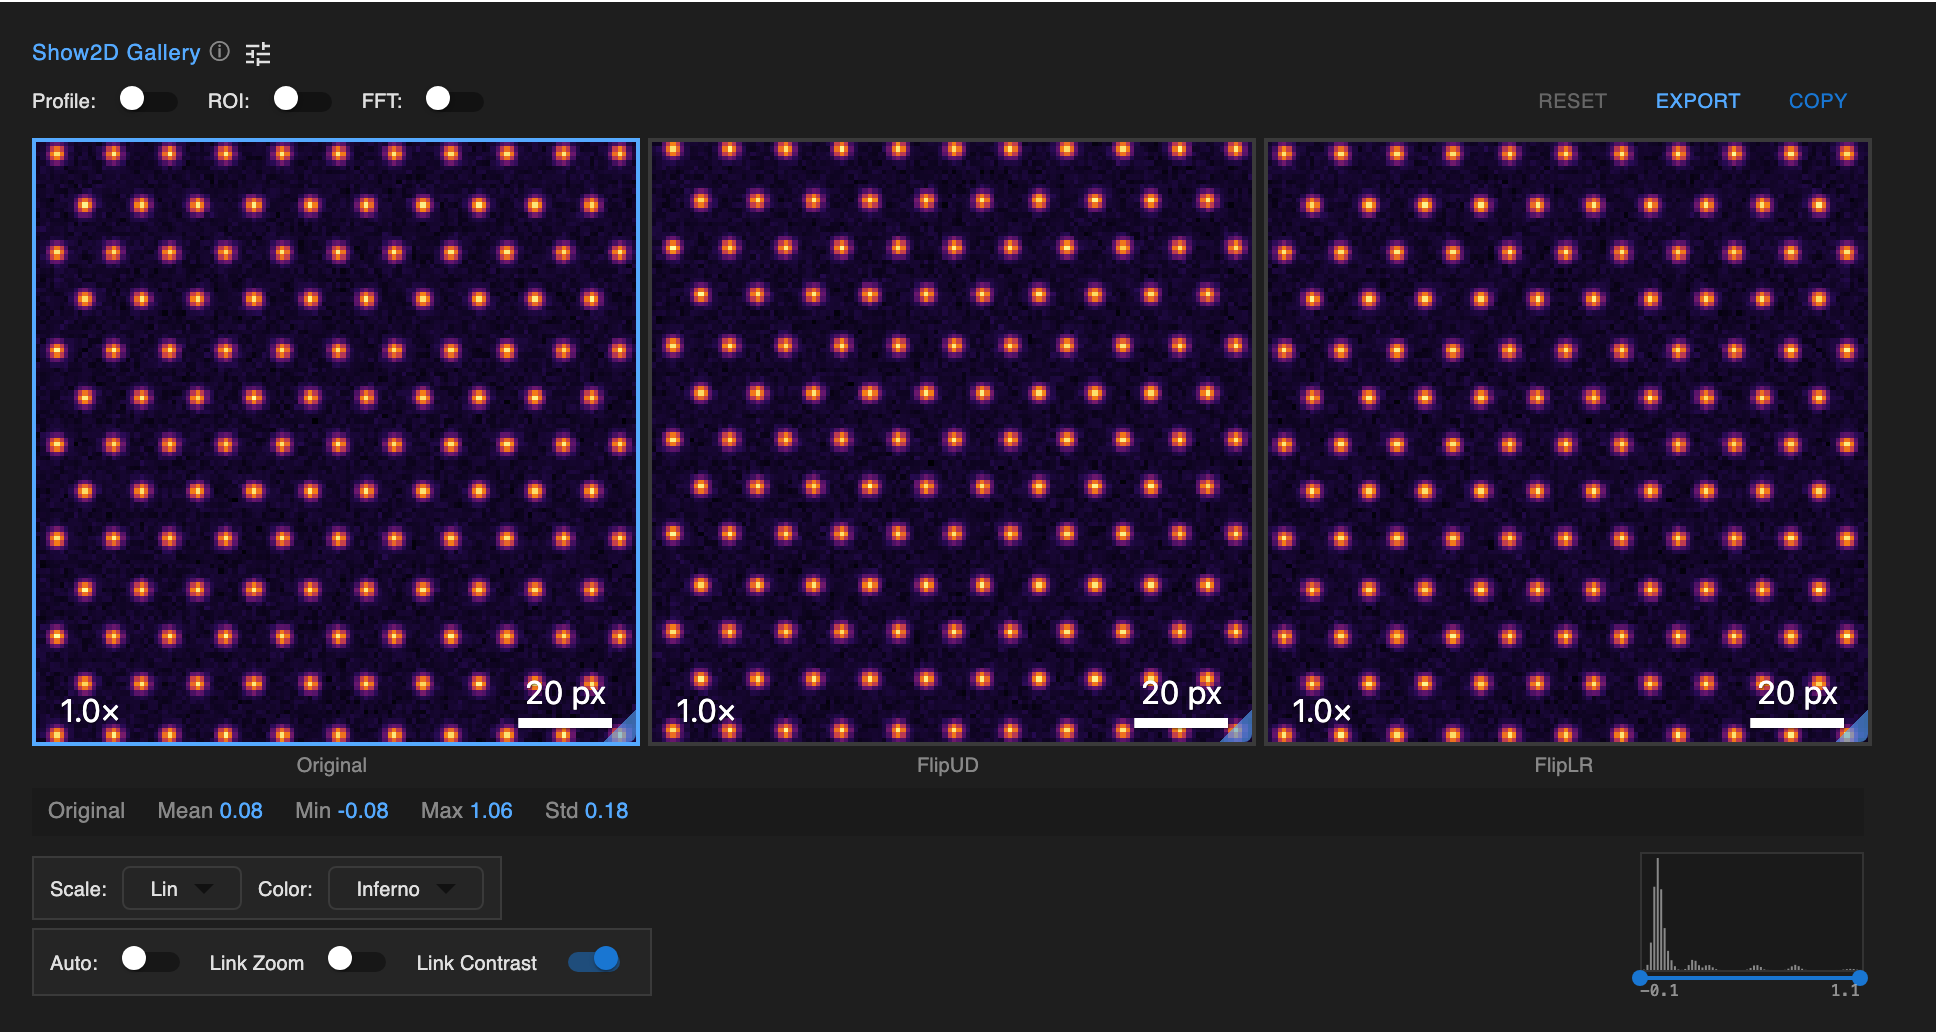The image size is (1936, 1034).
Task: Click the 1.0× zoom indicator on Original panel
Action: (88, 712)
